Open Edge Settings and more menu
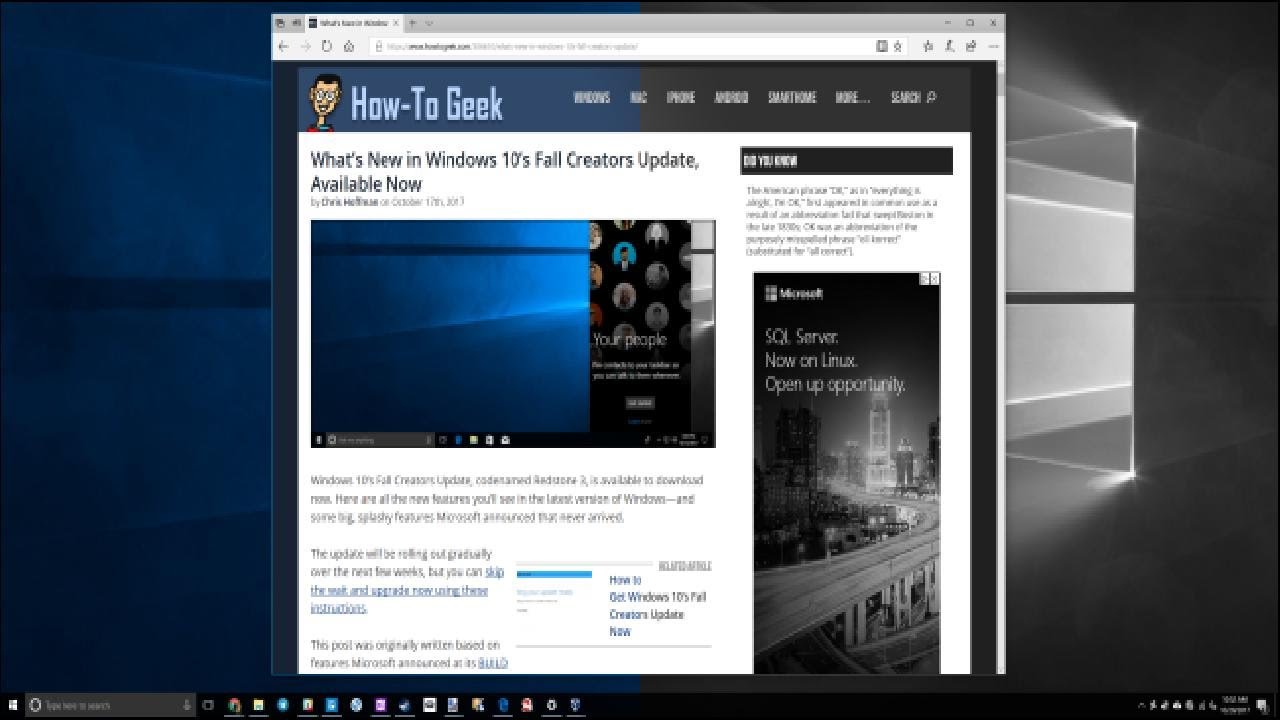The height and width of the screenshot is (720, 1280). coord(992,46)
